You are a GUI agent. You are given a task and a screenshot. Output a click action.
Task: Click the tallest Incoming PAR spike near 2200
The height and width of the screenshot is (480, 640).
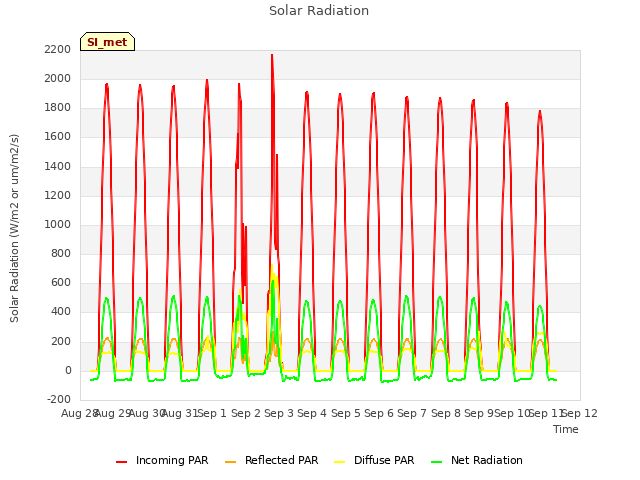pyautogui.click(x=272, y=56)
